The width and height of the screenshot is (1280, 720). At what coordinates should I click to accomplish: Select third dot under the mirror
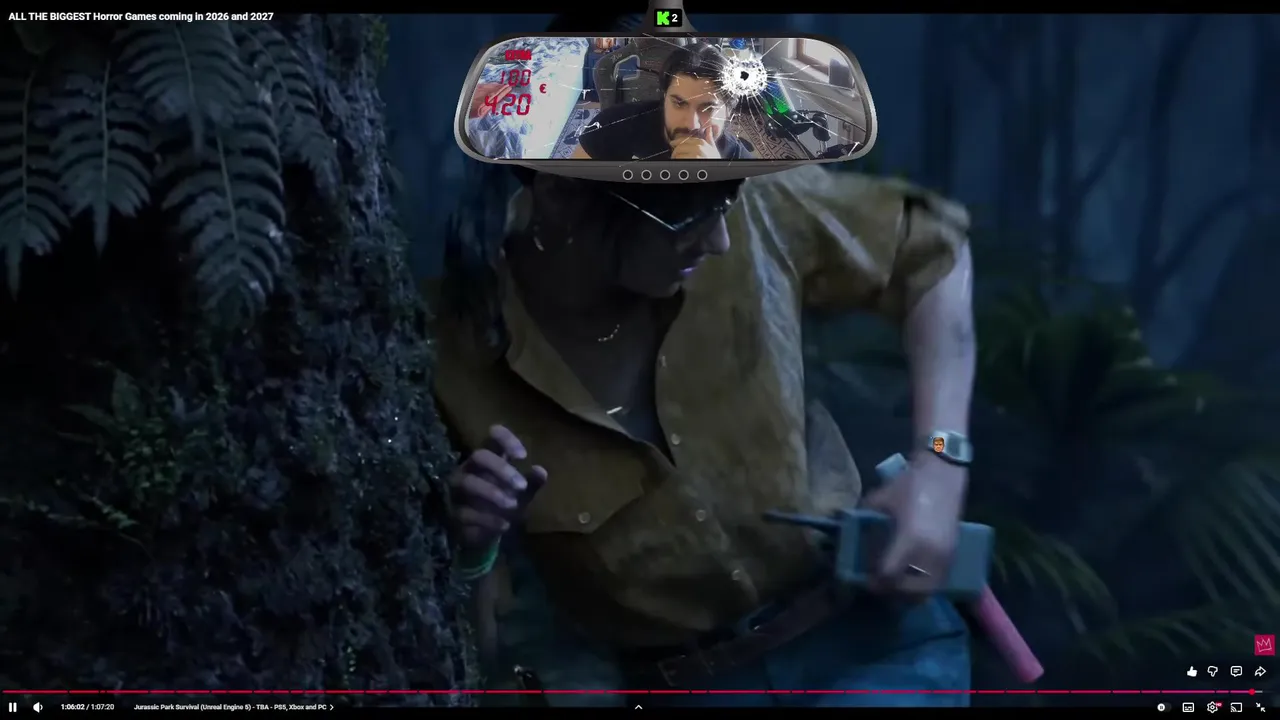point(665,175)
